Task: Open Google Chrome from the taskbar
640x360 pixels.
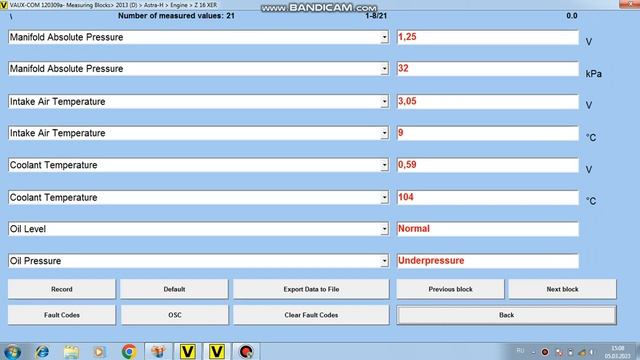Action: [129, 351]
